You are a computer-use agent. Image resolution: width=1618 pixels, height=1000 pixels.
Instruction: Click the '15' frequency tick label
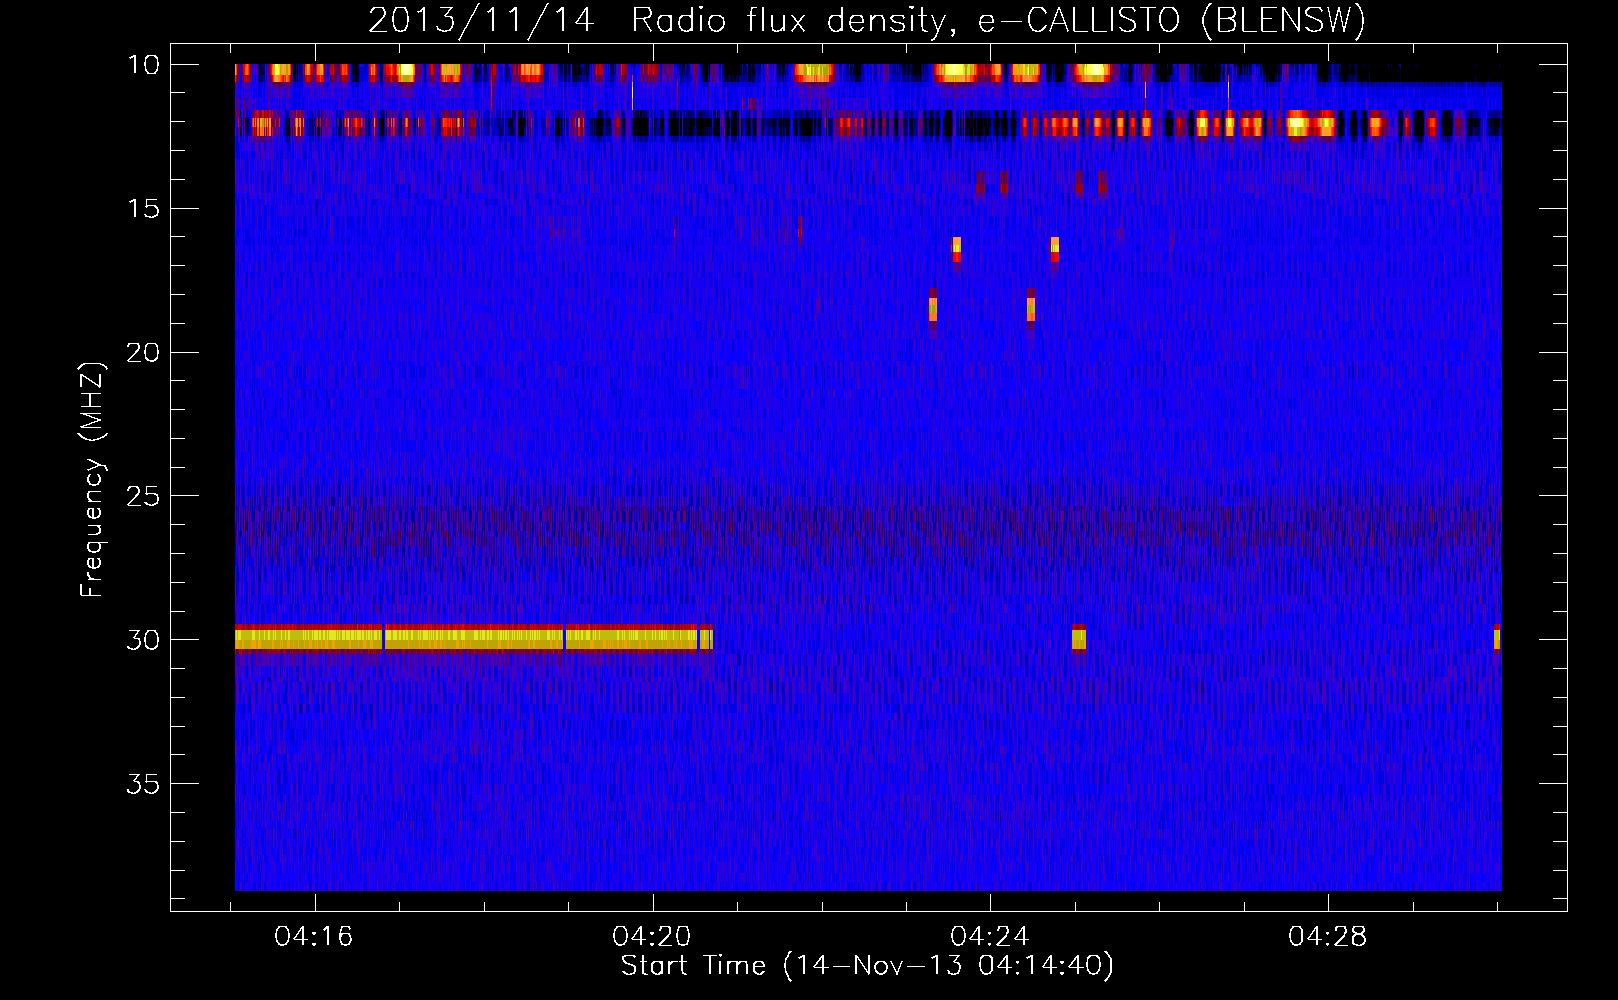[143, 209]
